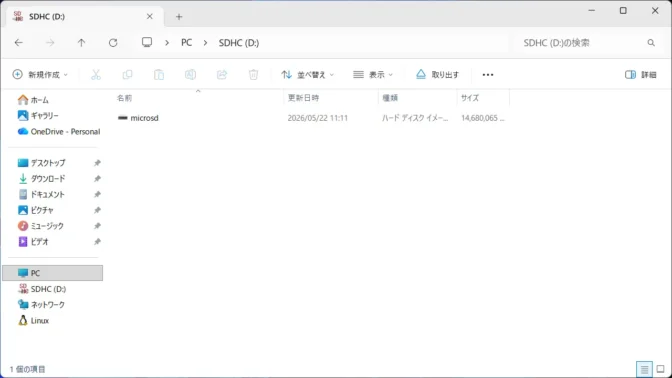
Task: Open the 新規作成 dropdown
Action: tap(40, 75)
